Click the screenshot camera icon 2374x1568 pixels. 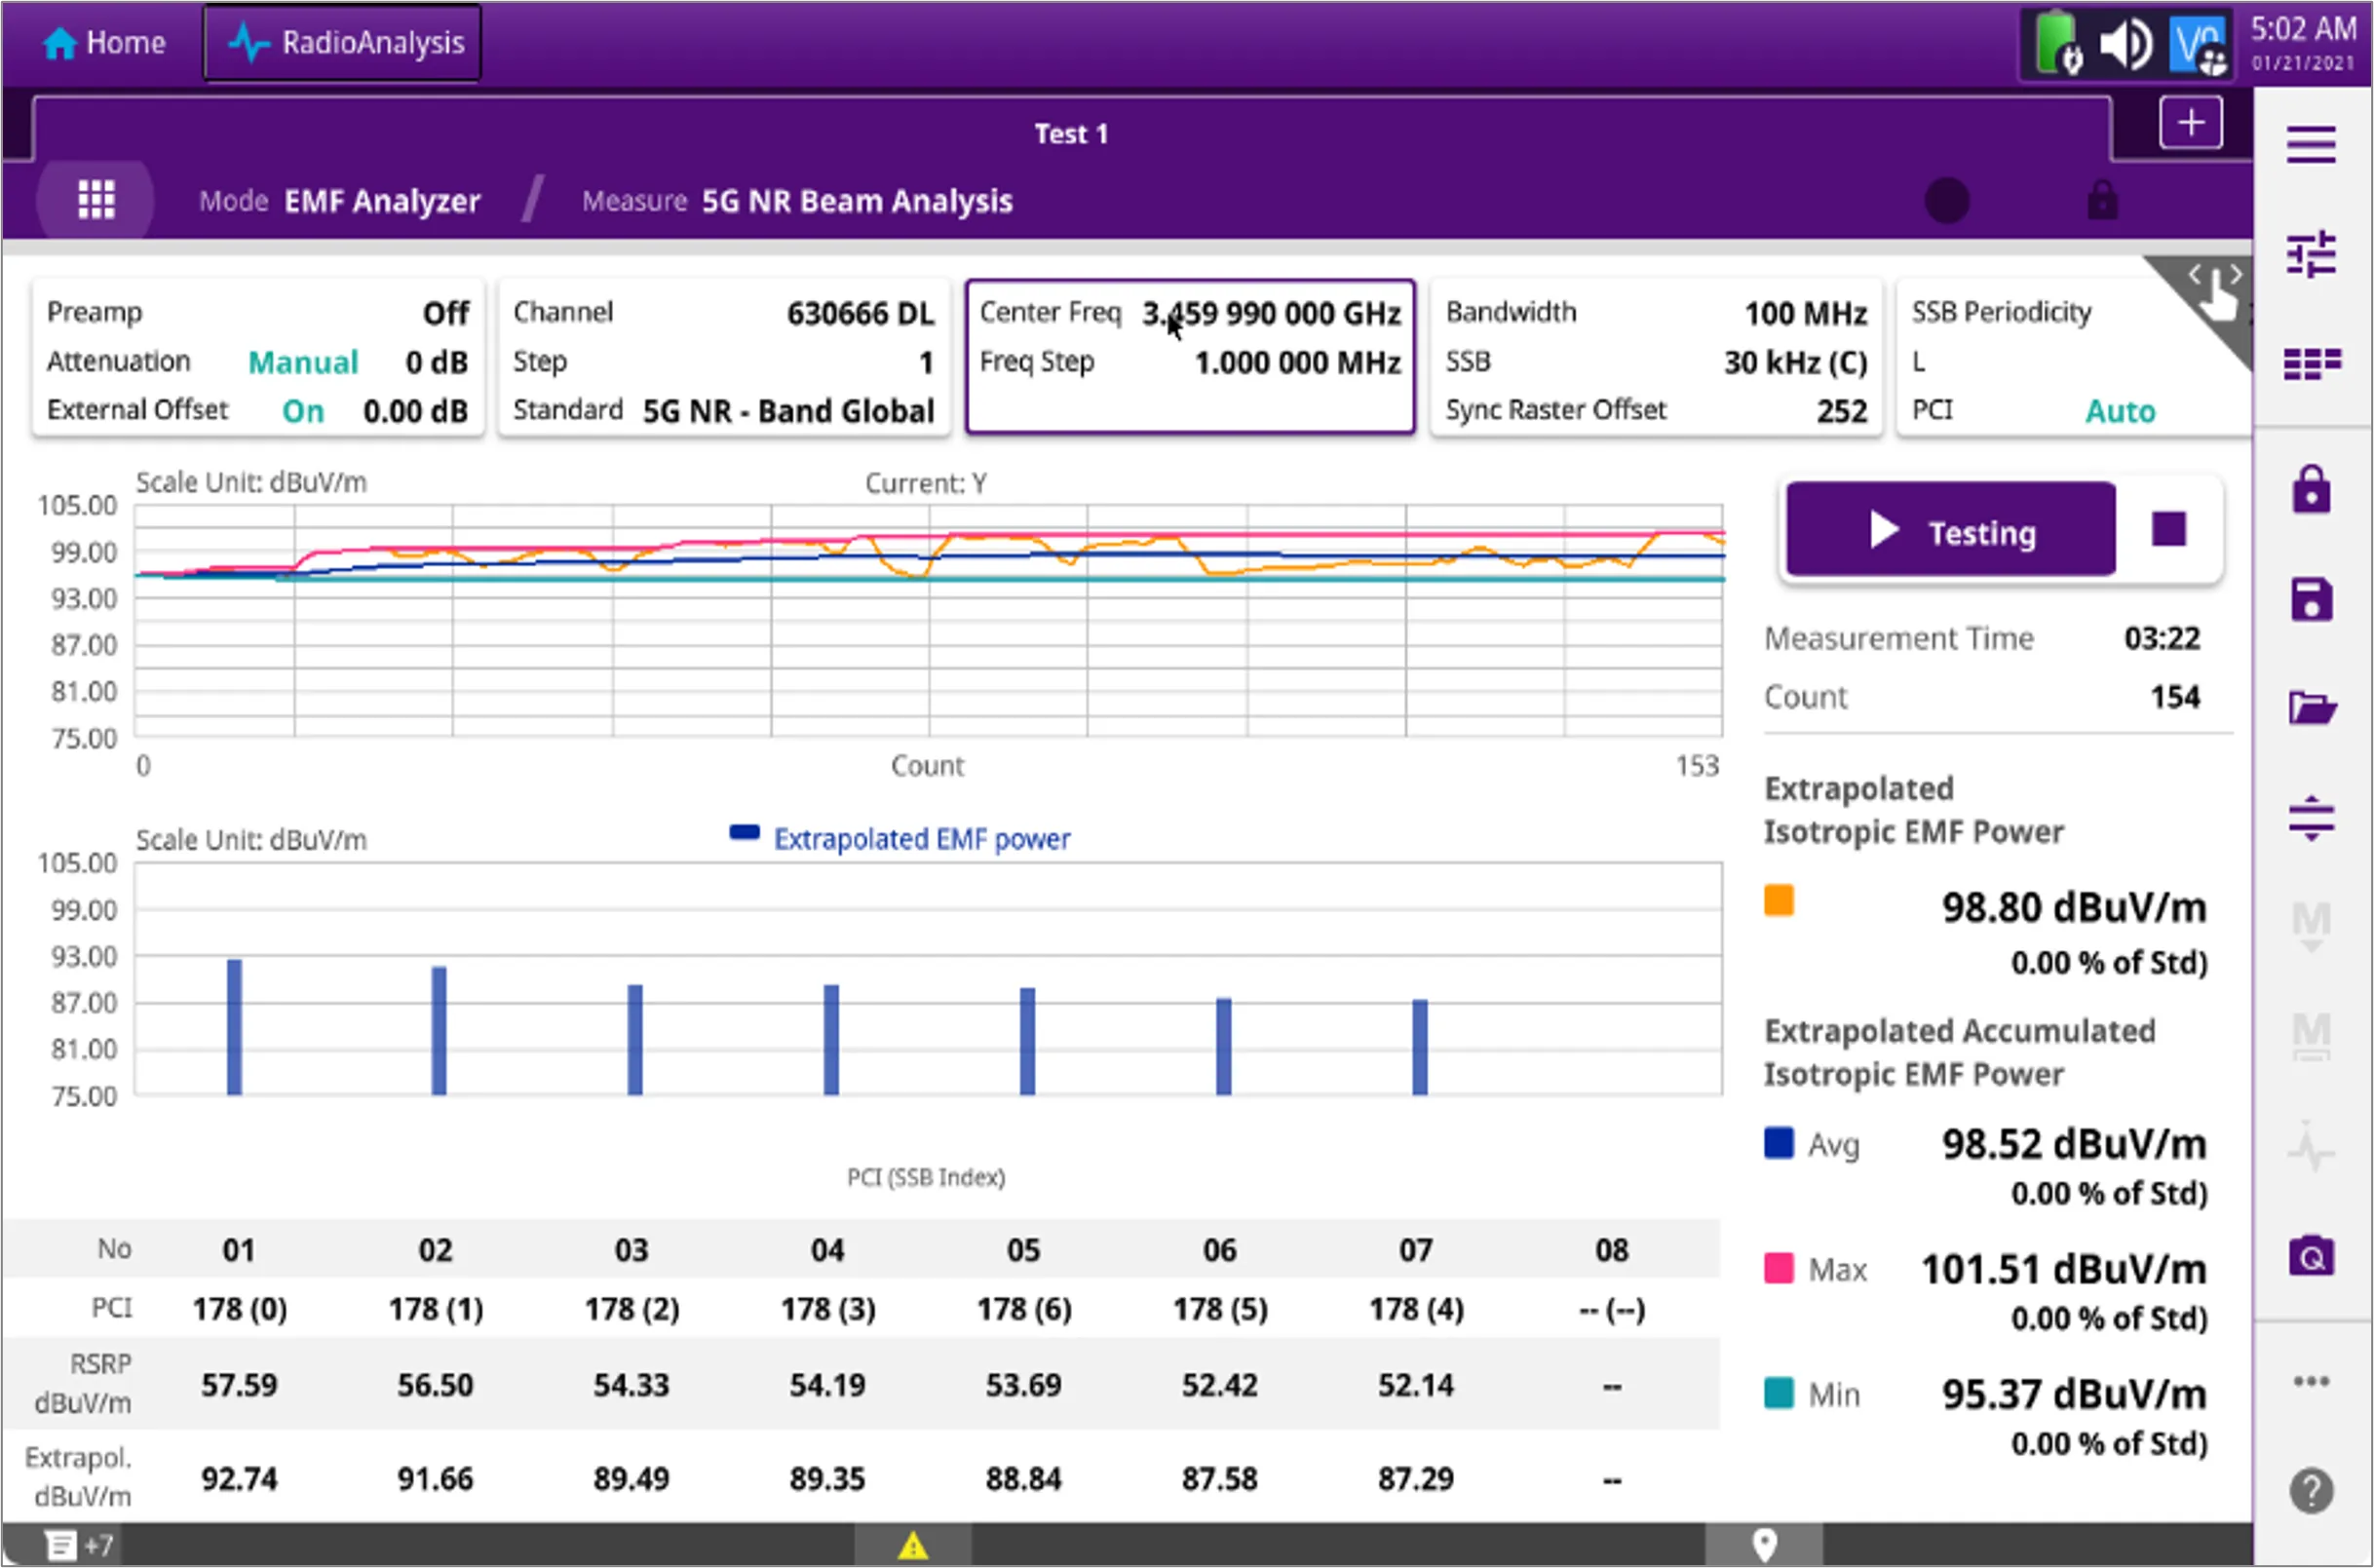(2310, 1256)
